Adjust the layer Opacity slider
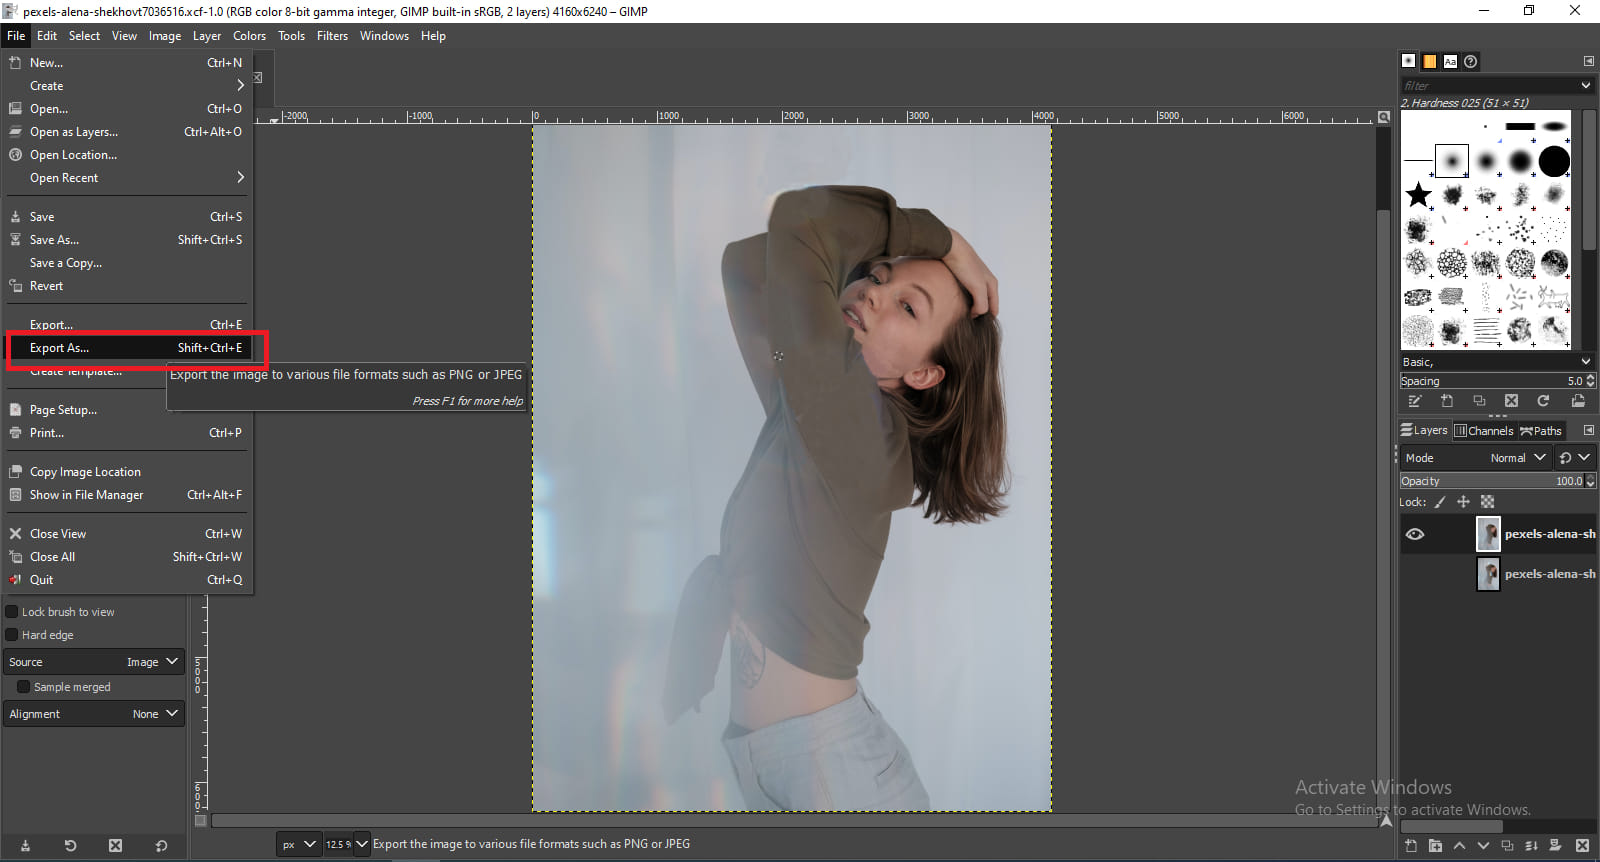 pos(1492,481)
